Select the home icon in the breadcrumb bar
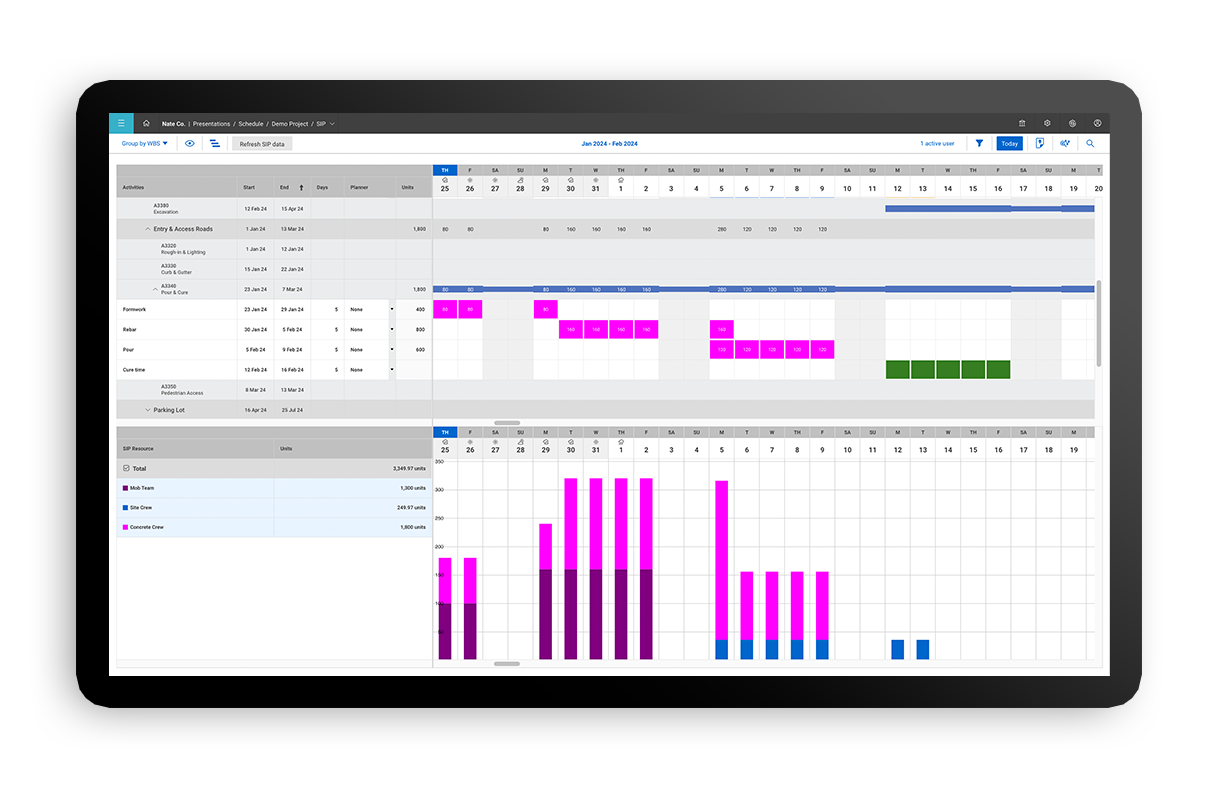1215x788 pixels. click(x=146, y=123)
